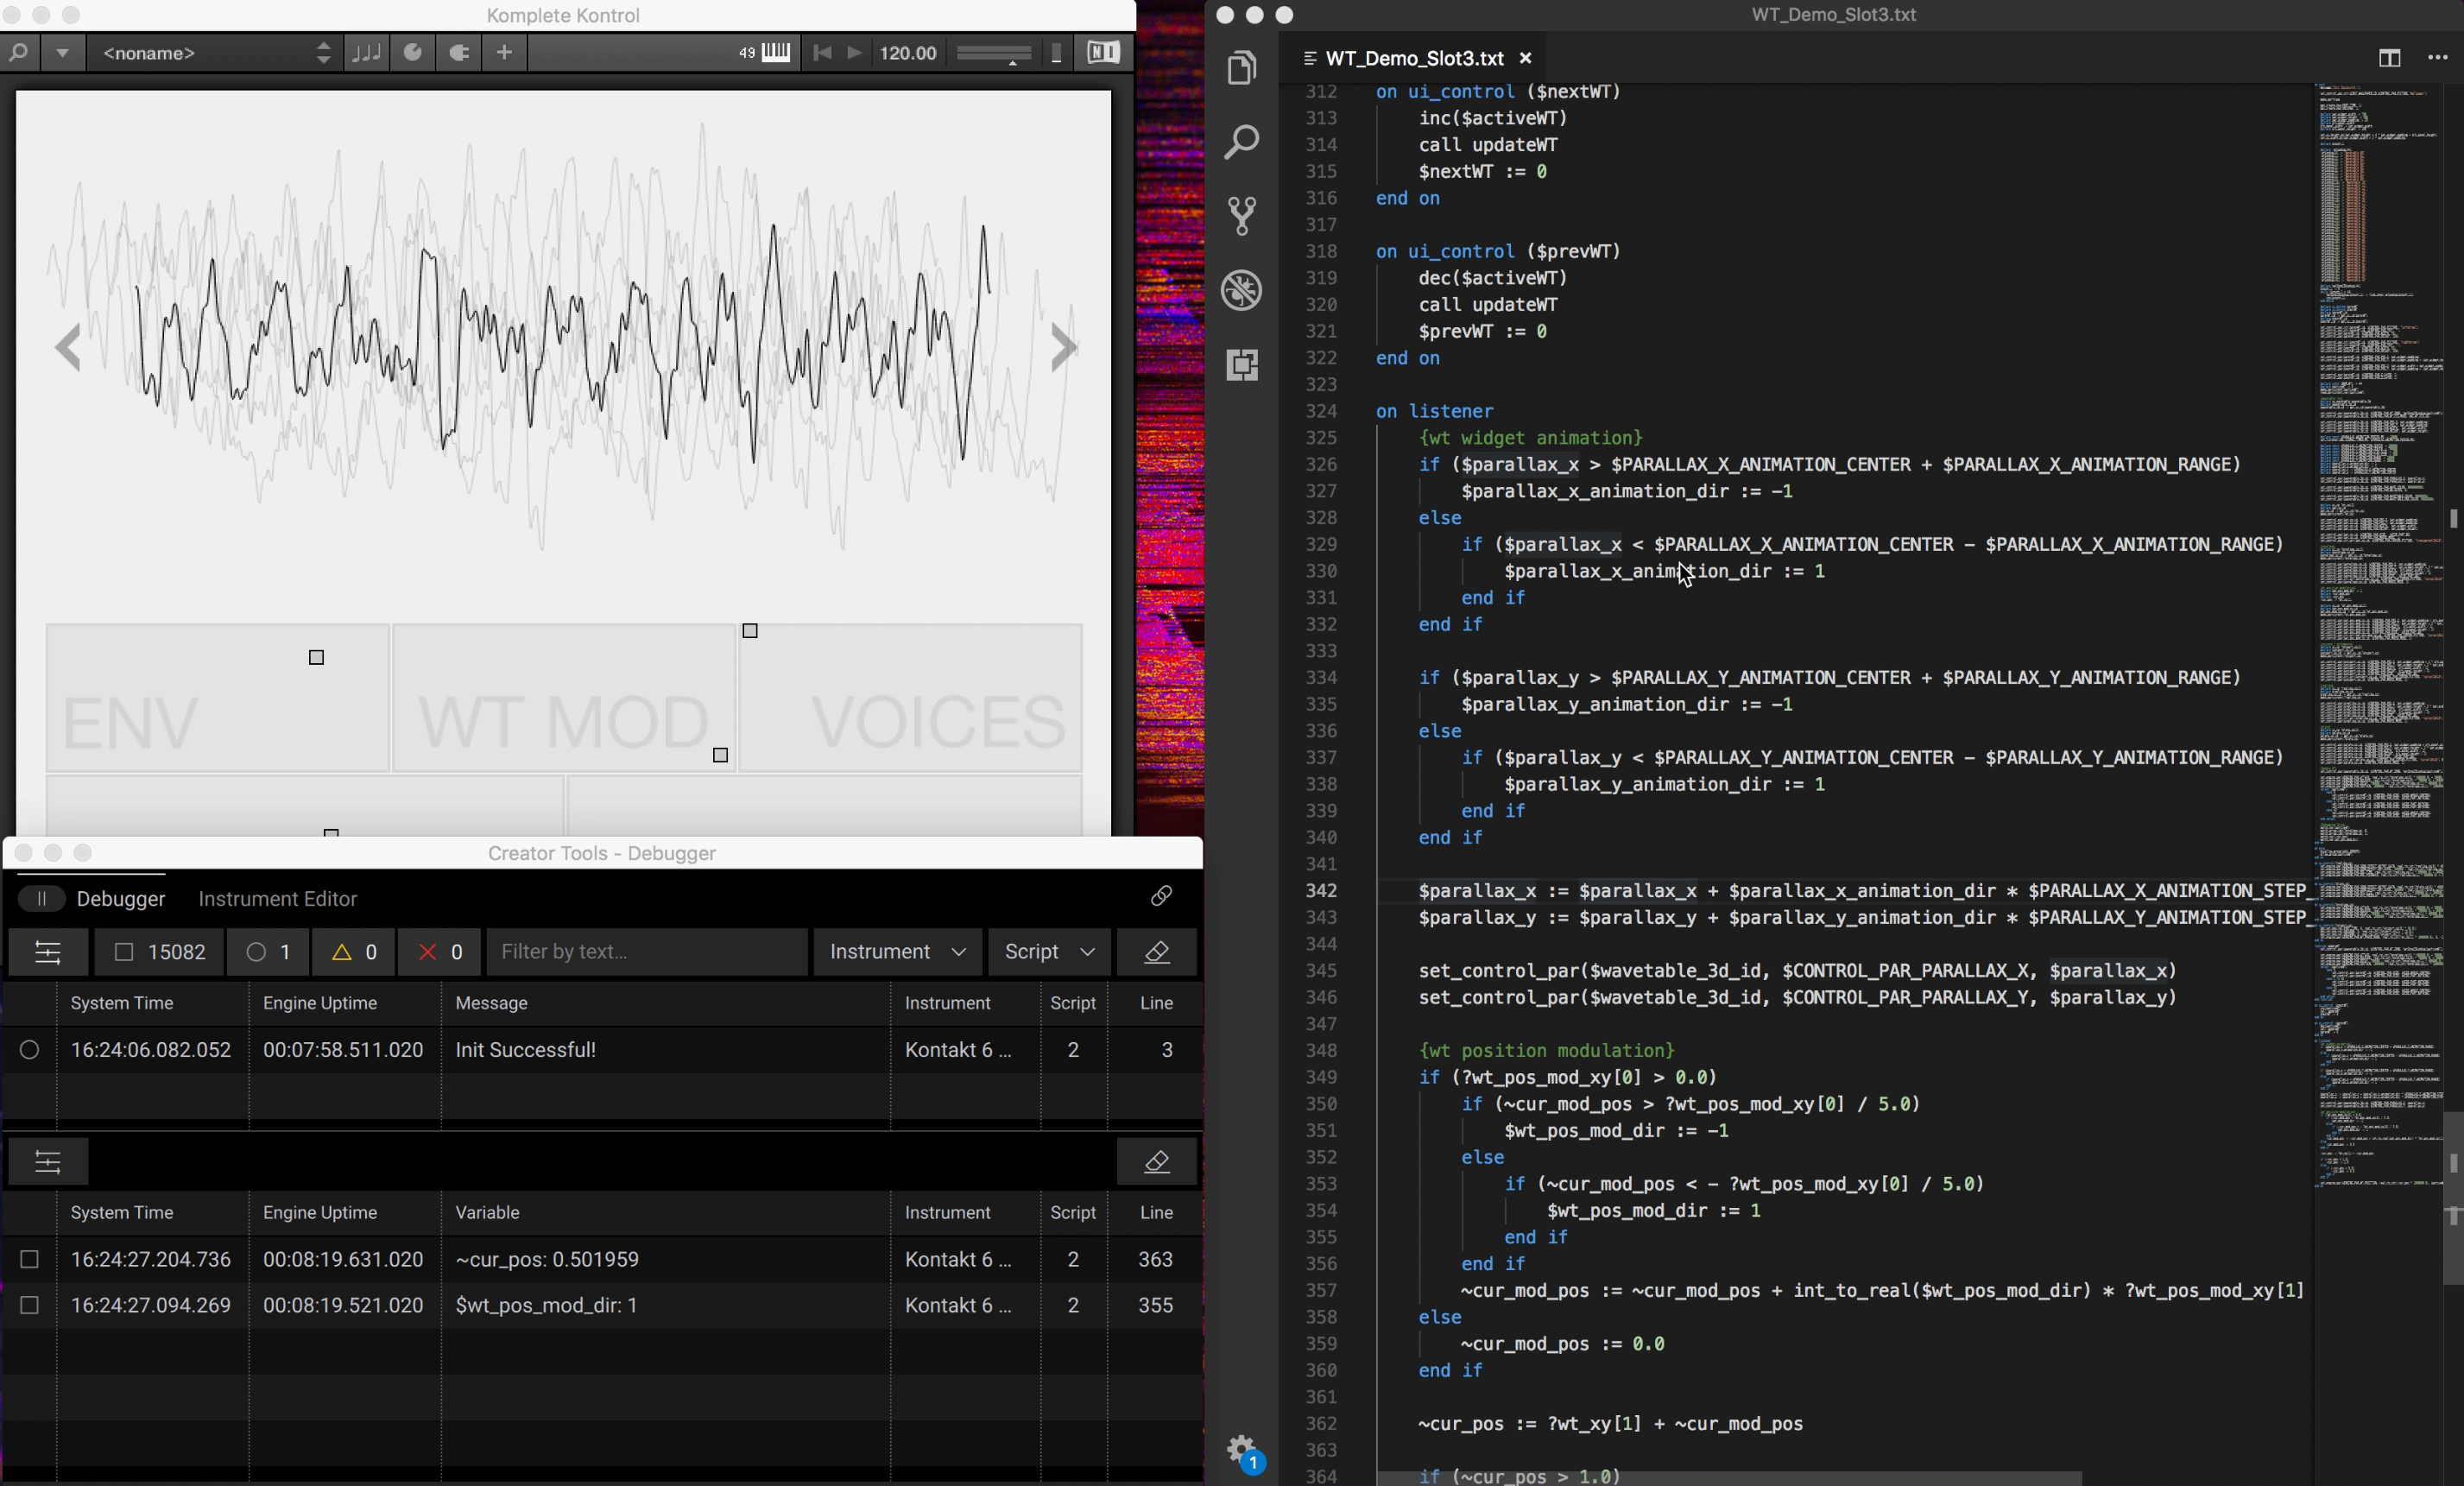Switch to the Instrument Editor tab
The image size is (2464, 1486).
[x=277, y=898]
